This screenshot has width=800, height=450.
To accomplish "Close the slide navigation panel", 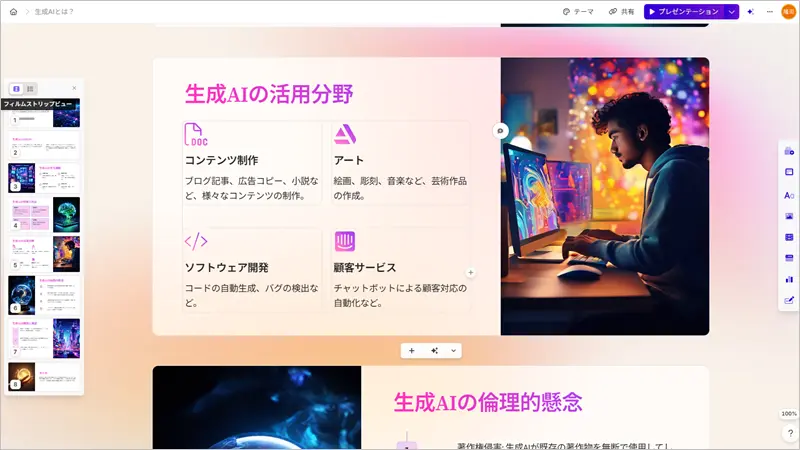I will (74, 88).
